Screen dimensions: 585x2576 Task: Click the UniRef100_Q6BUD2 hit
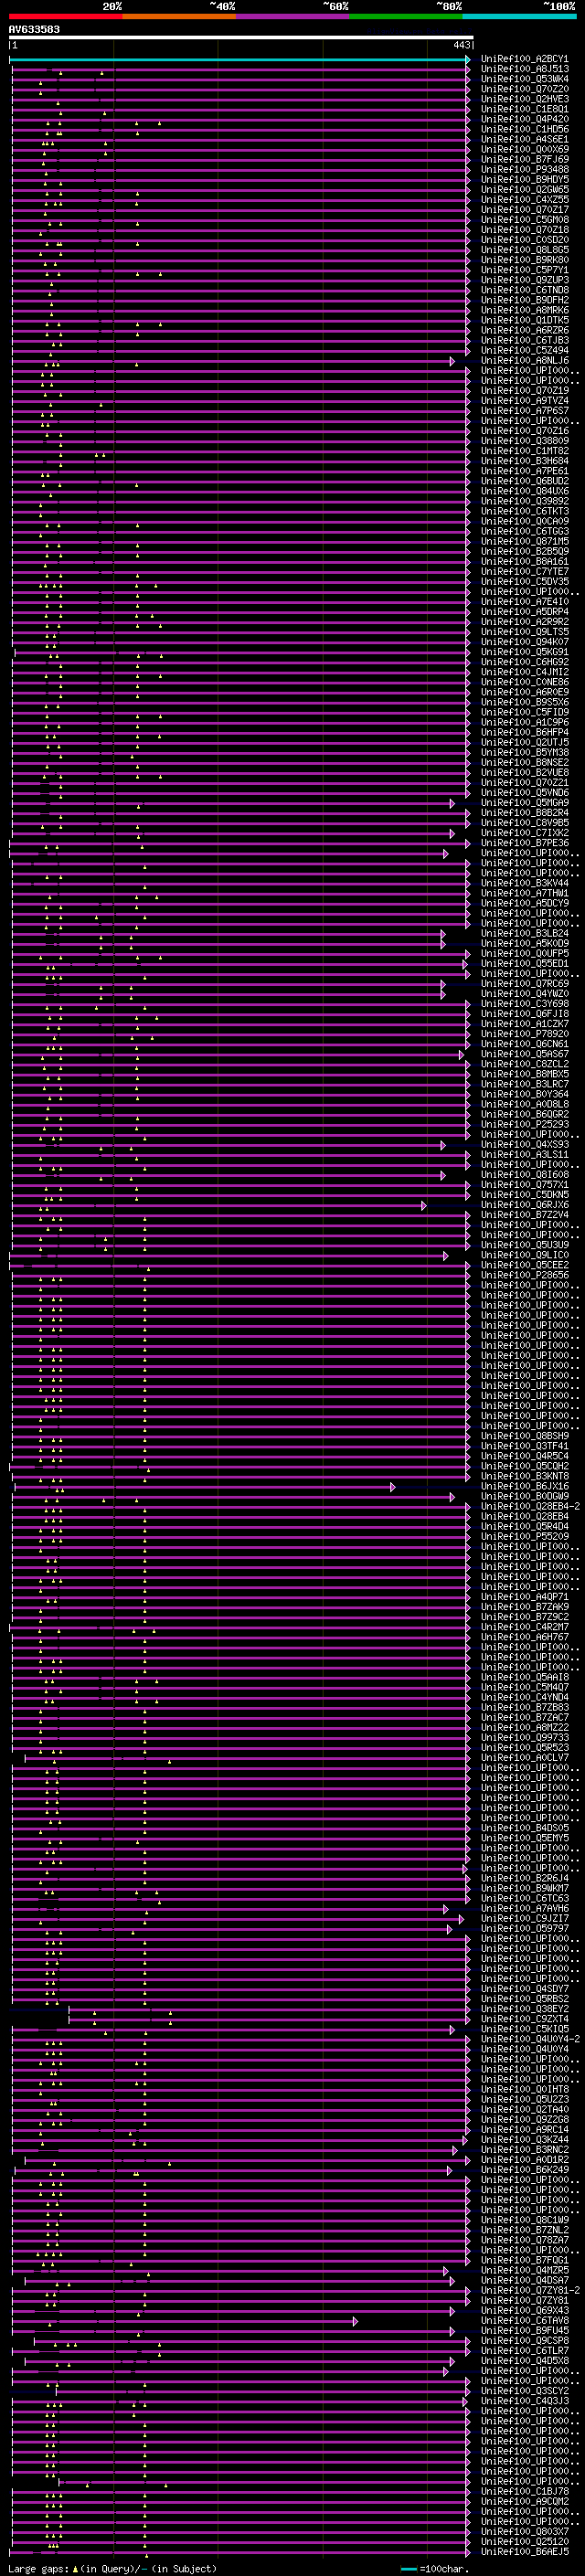pos(525,481)
